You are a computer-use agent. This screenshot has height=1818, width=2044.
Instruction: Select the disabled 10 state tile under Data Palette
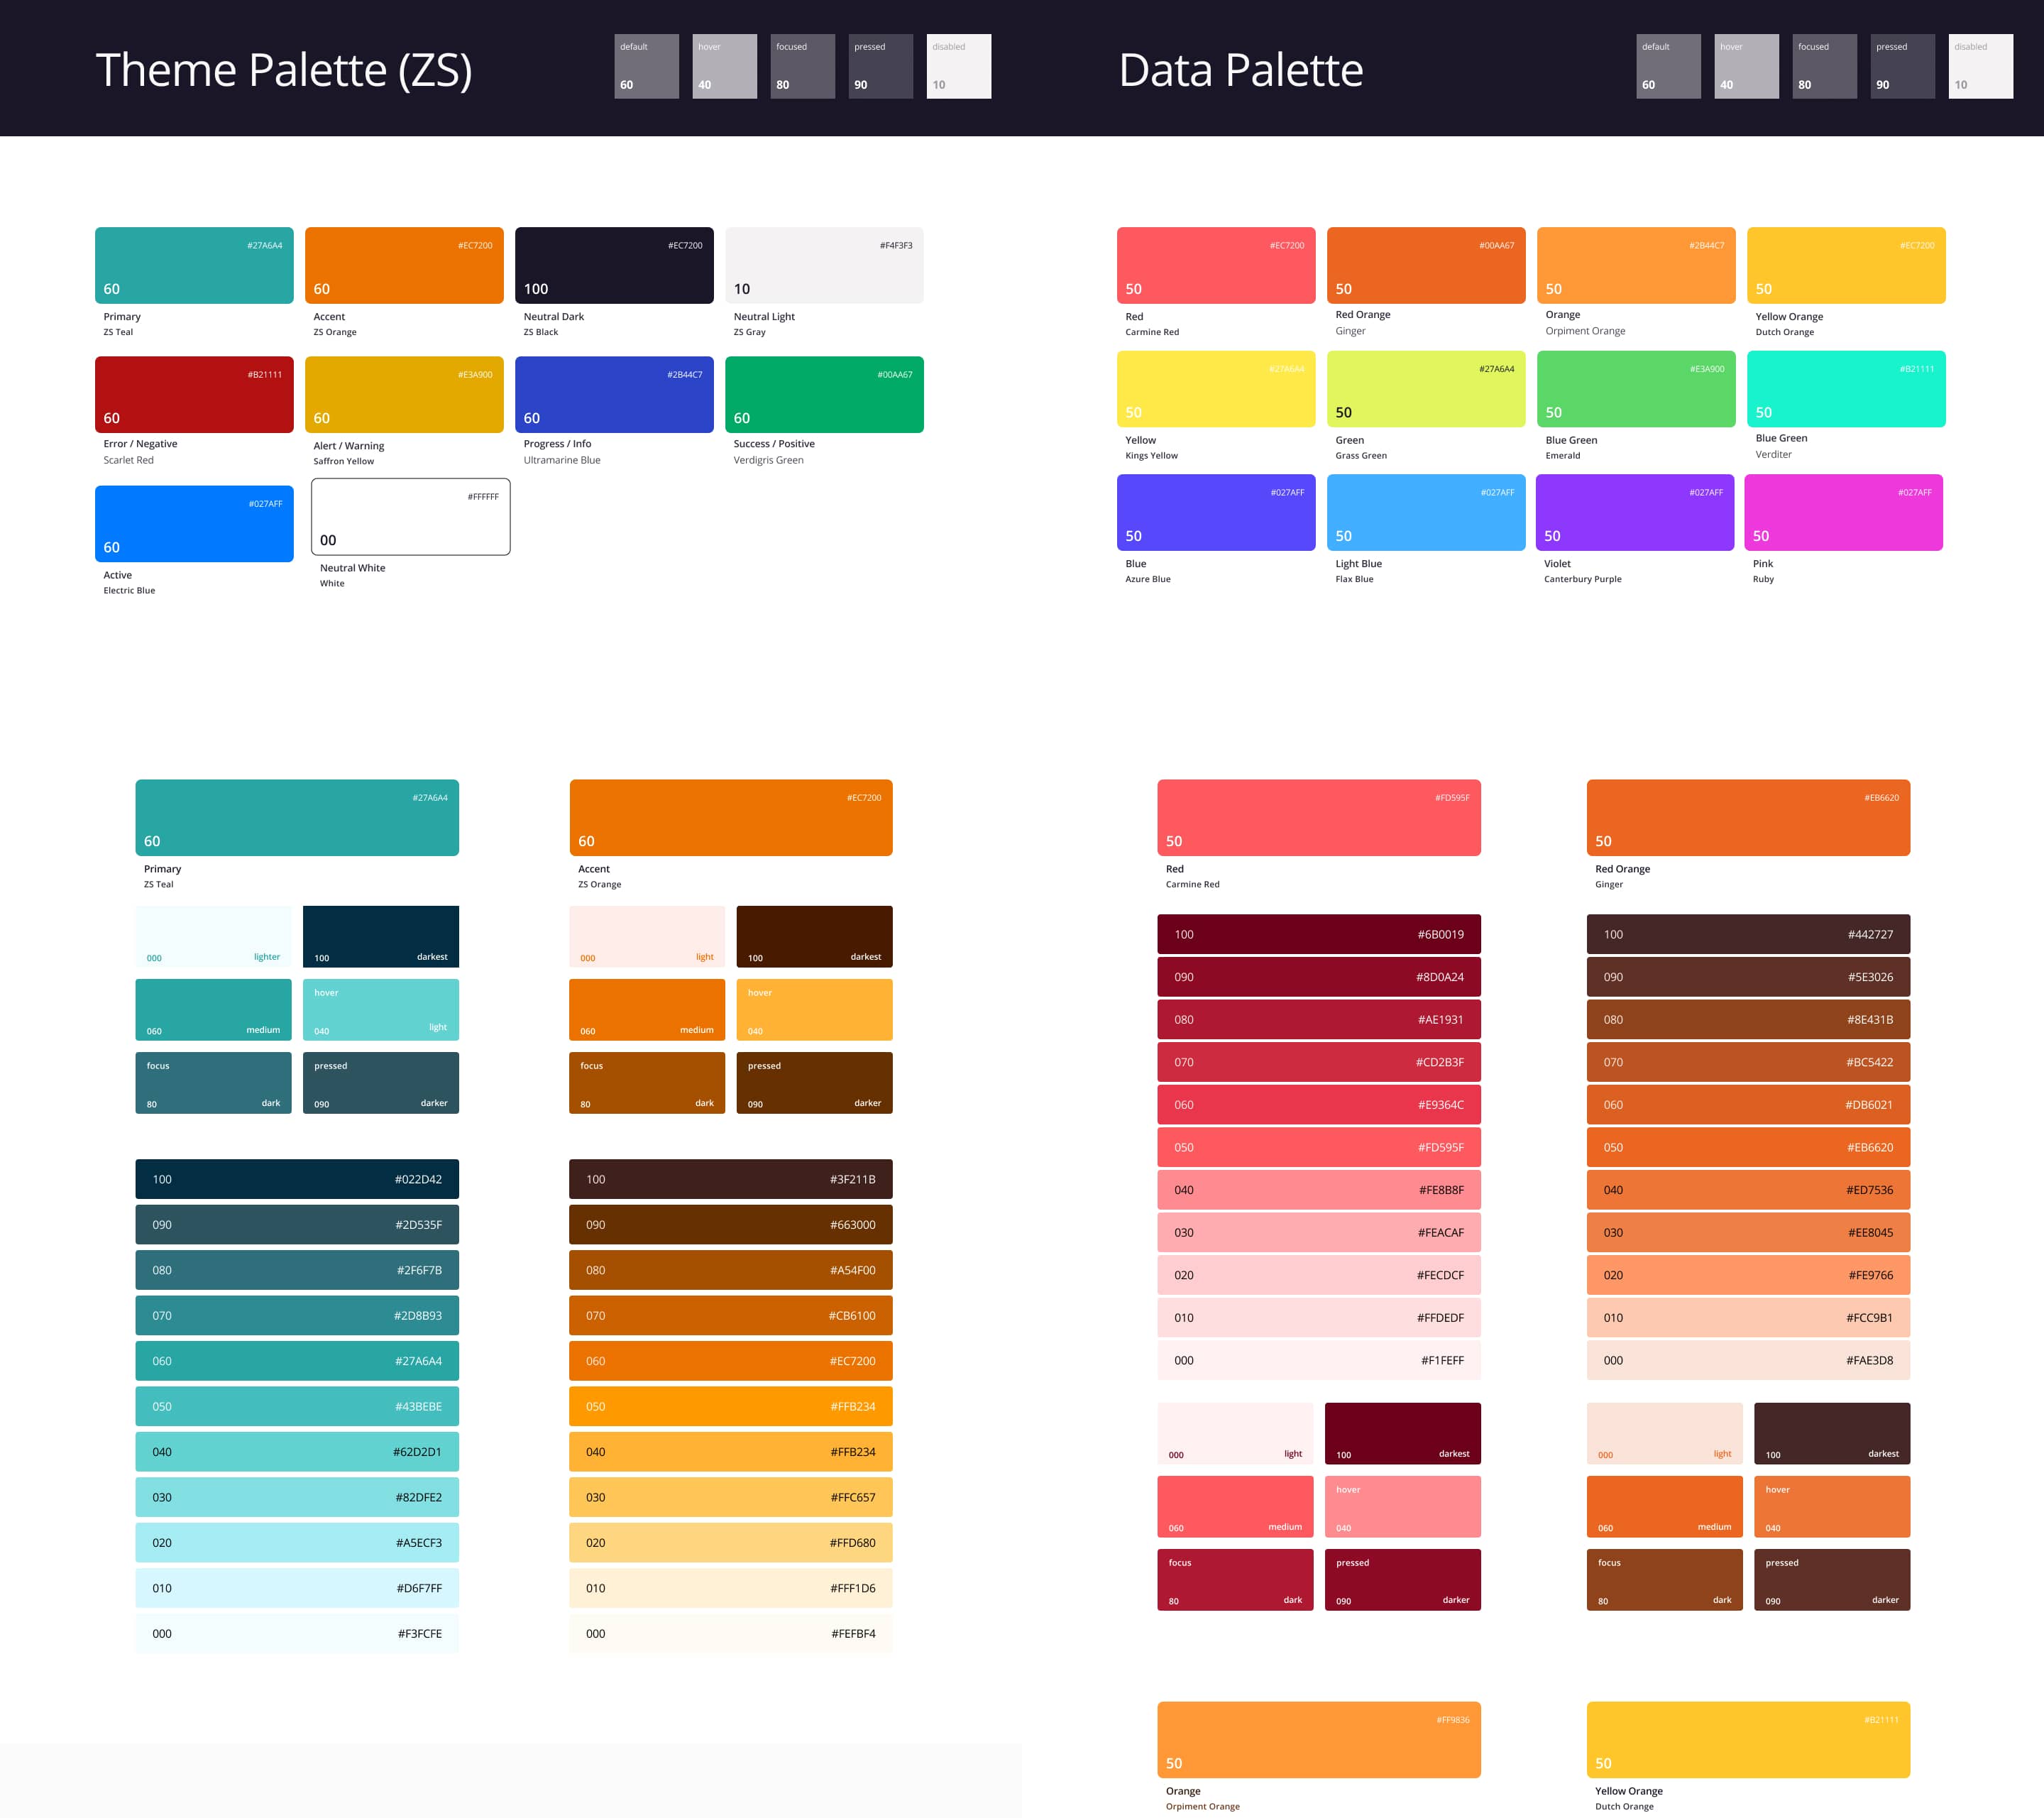click(1980, 66)
